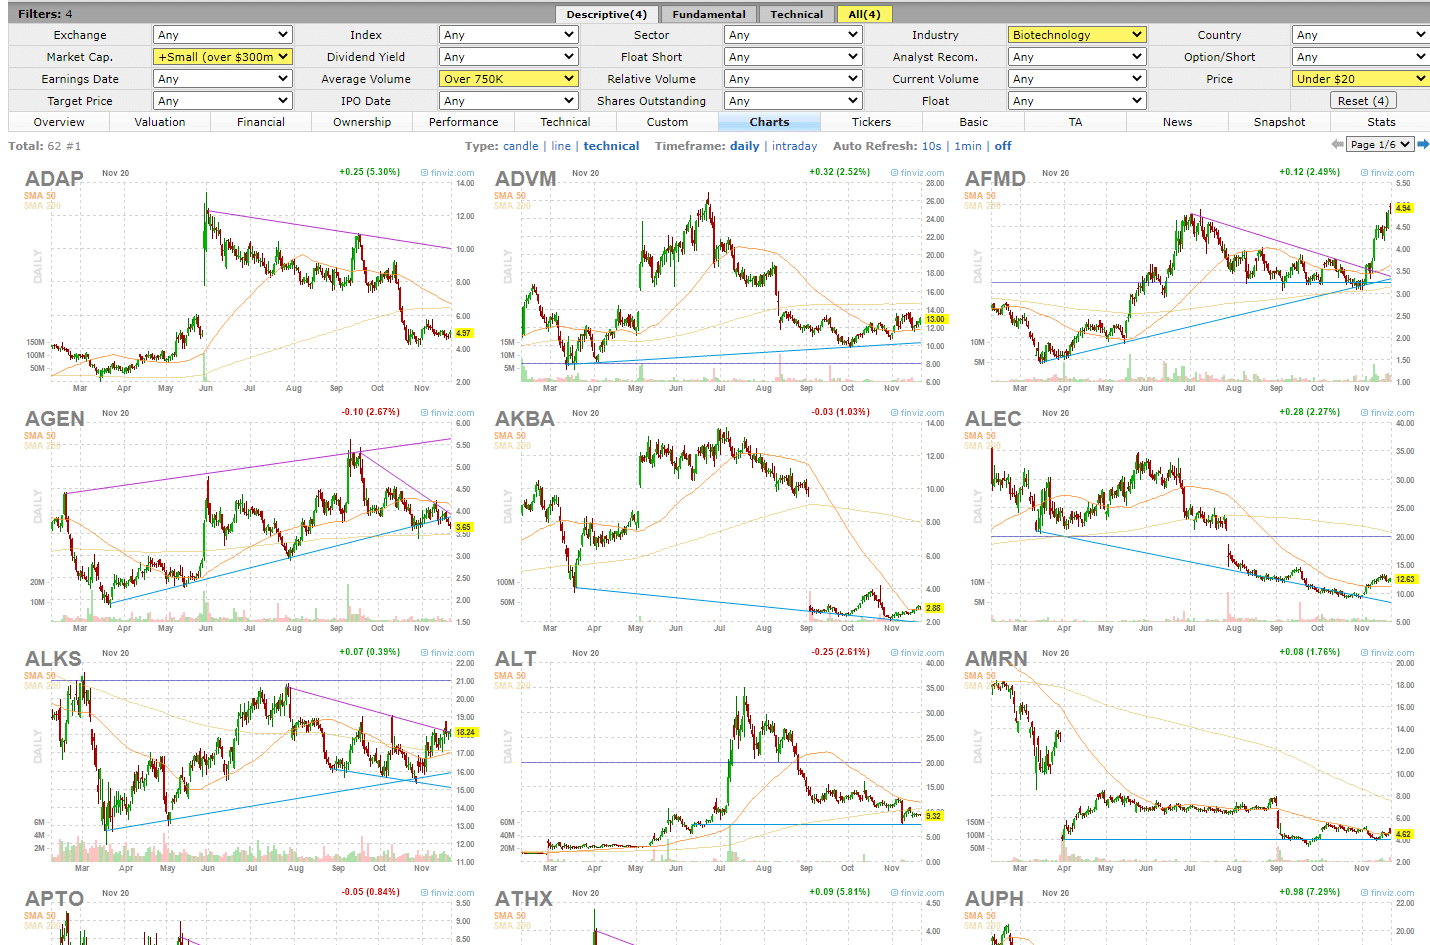
Task: Open the TA view tab
Action: click(1076, 122)
